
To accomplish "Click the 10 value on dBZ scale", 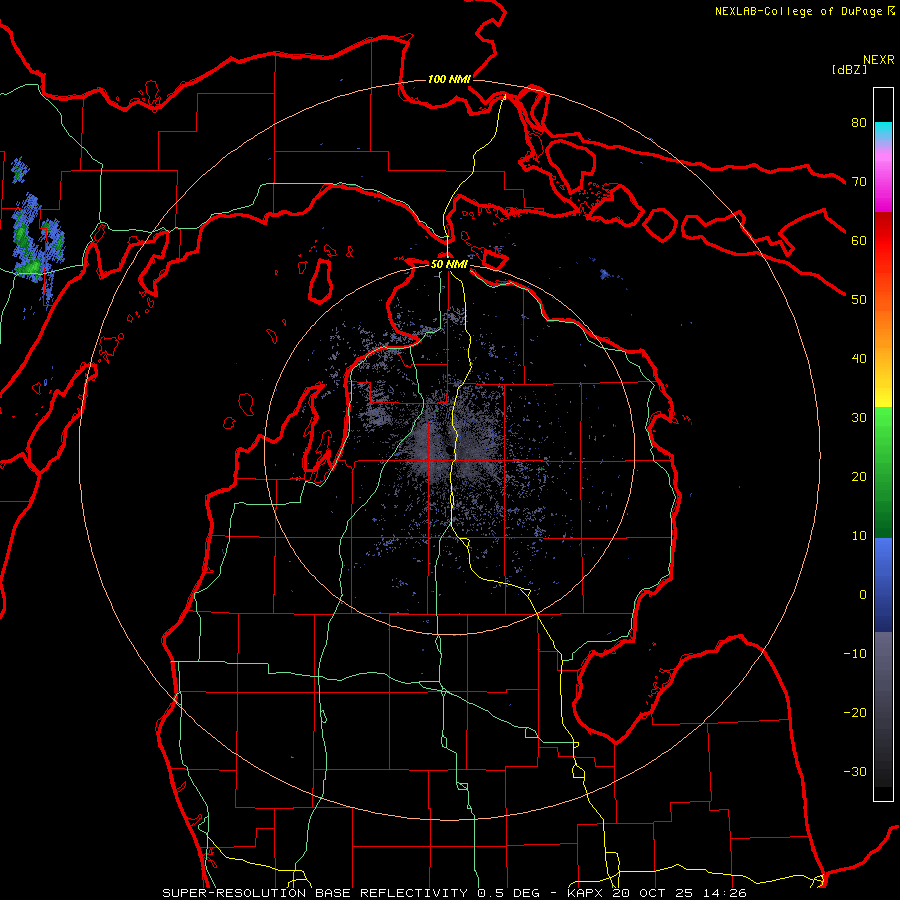I will (859, 536).
